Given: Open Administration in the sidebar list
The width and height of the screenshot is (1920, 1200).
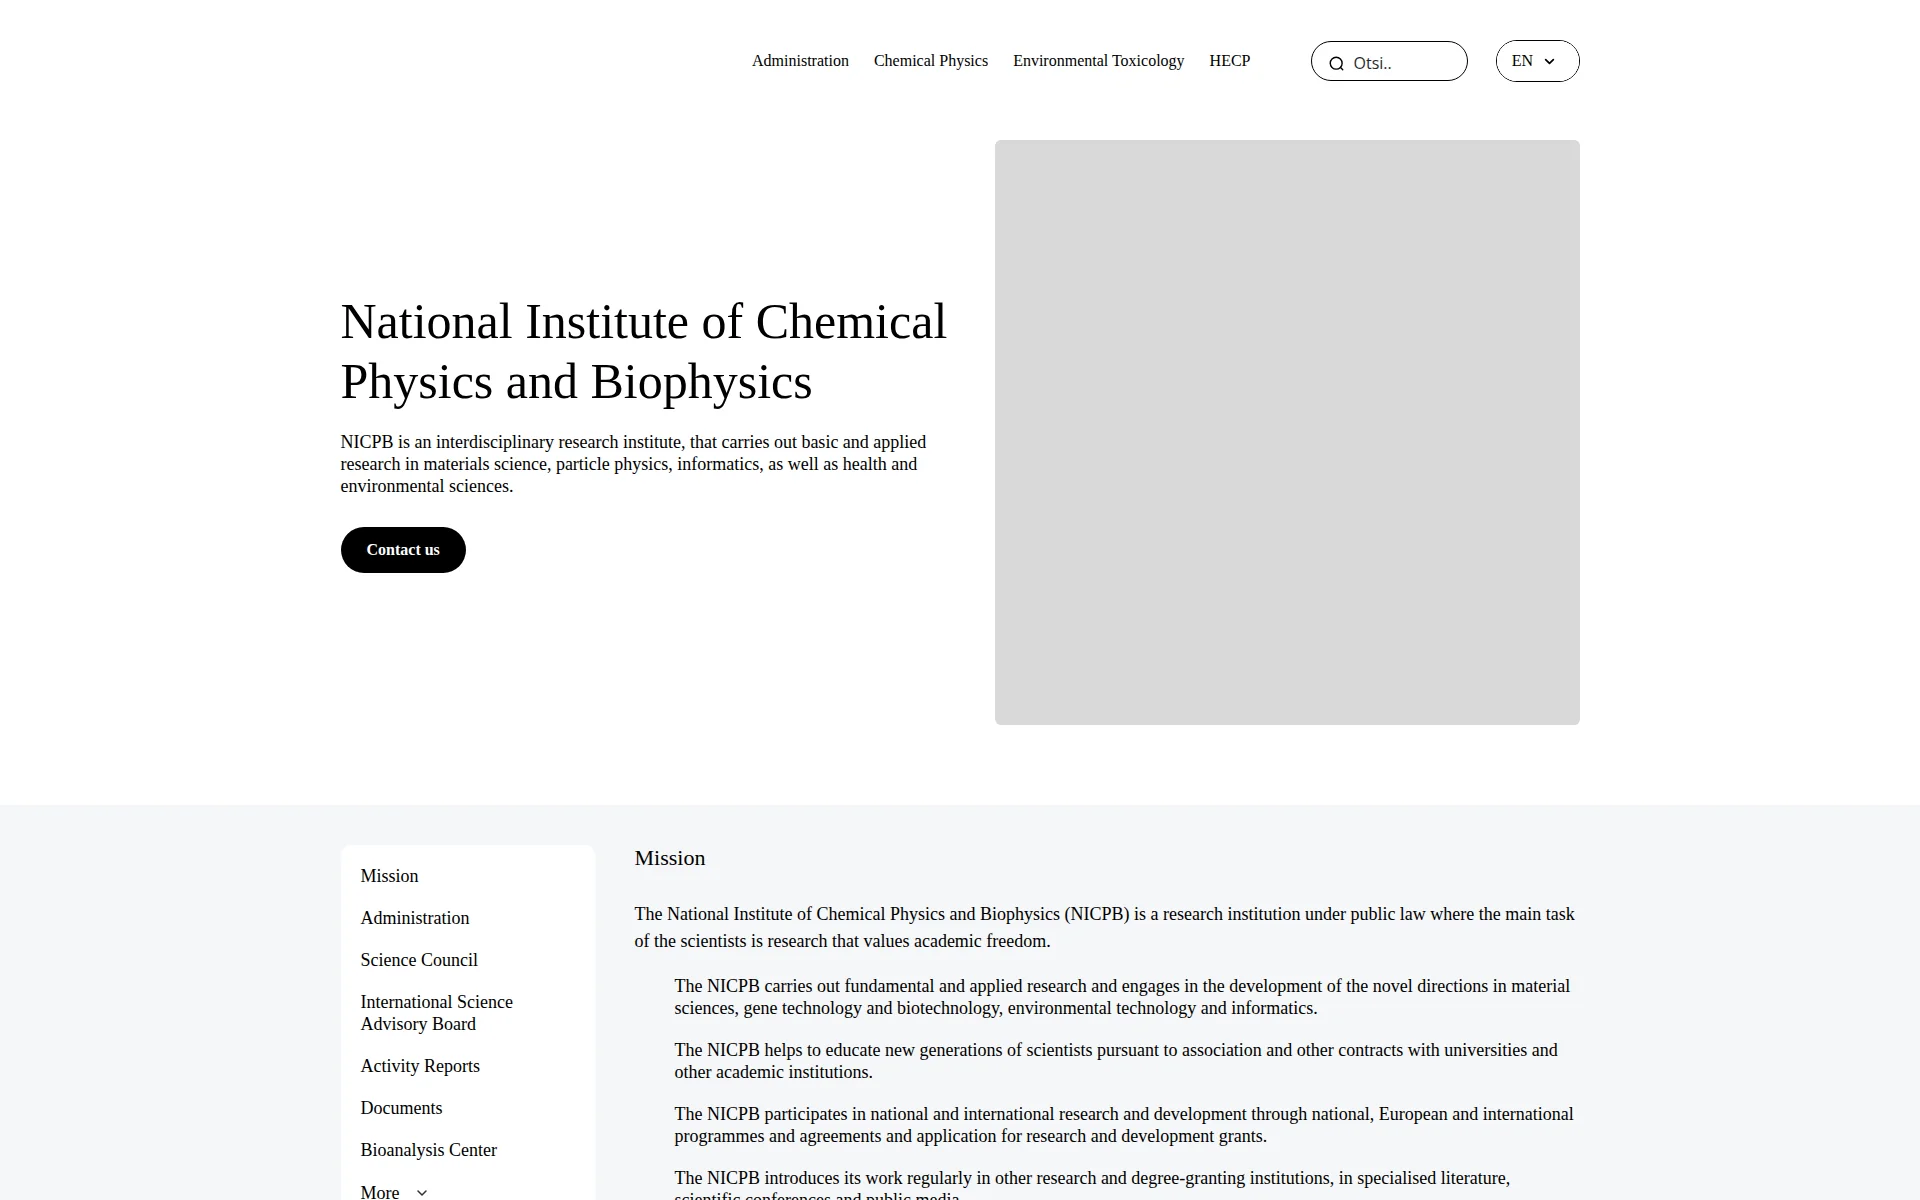Looking at the screenshot, I should pos(414,918).
